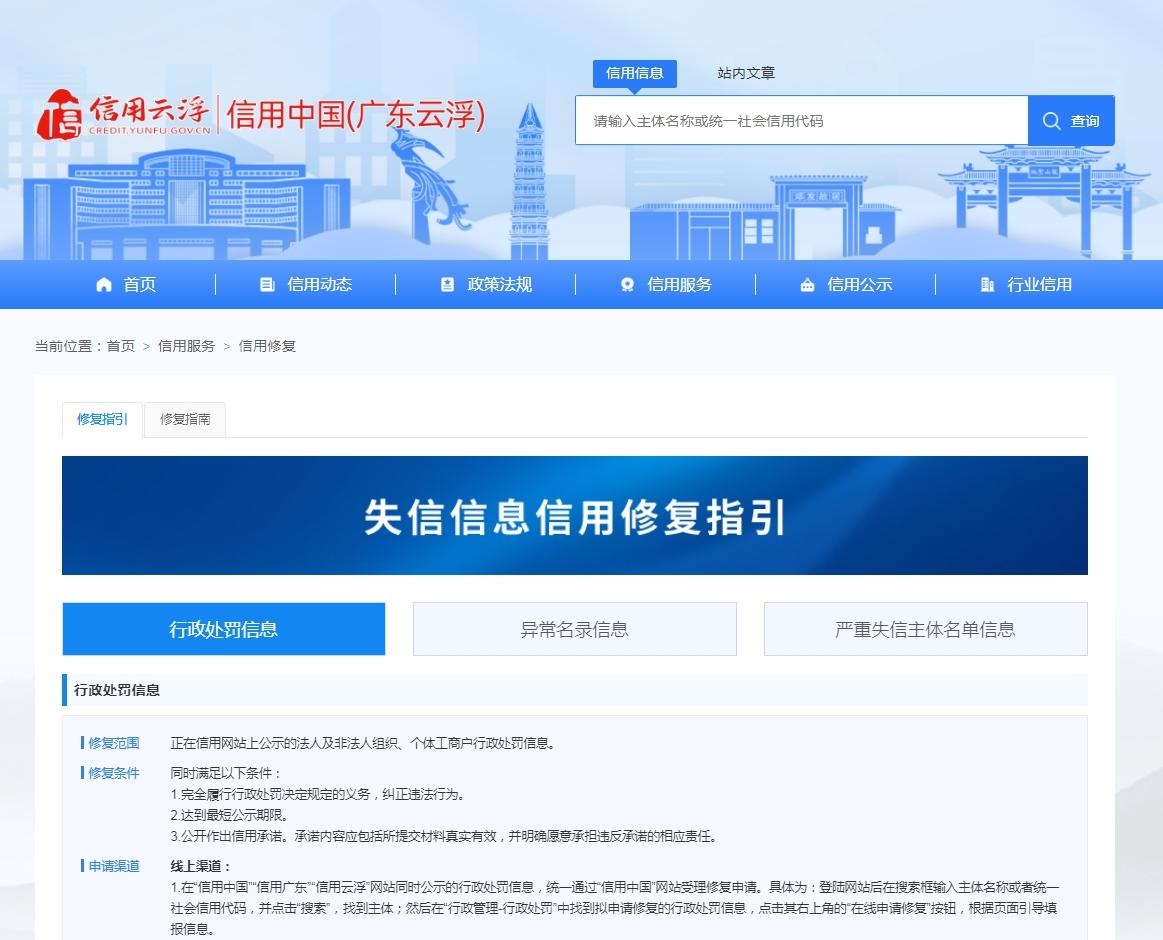Open 严重失信主体名单信息 section
1163x940 pixels.
(x=925, y=629)
